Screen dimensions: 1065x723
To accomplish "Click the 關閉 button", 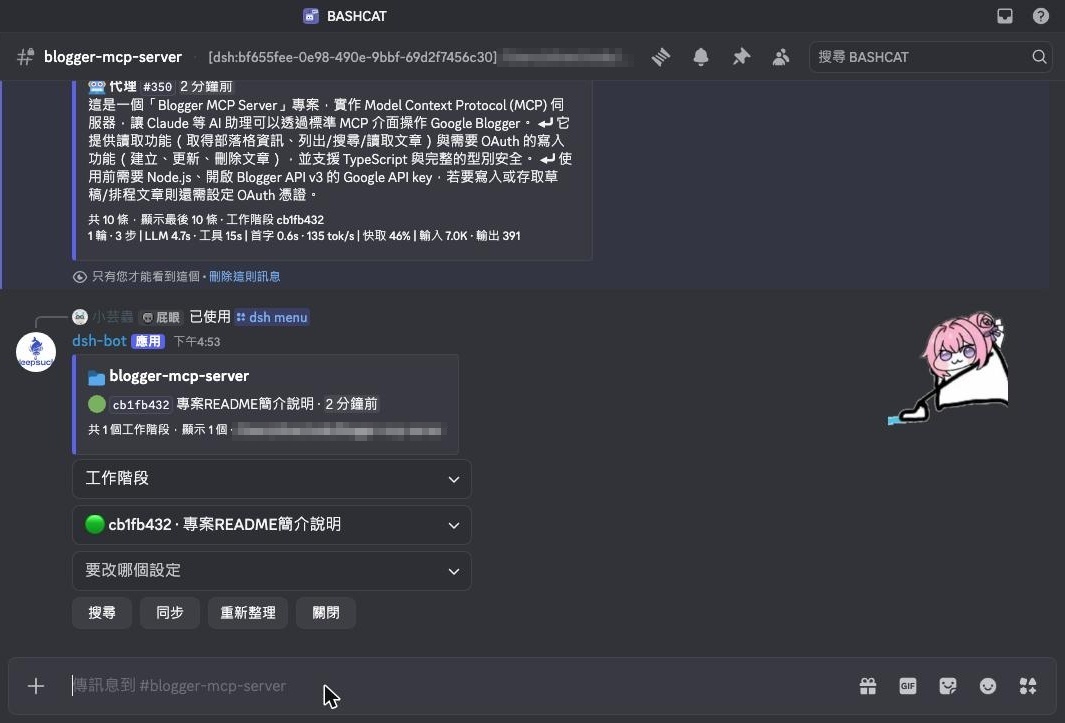I will click(326, 613).
